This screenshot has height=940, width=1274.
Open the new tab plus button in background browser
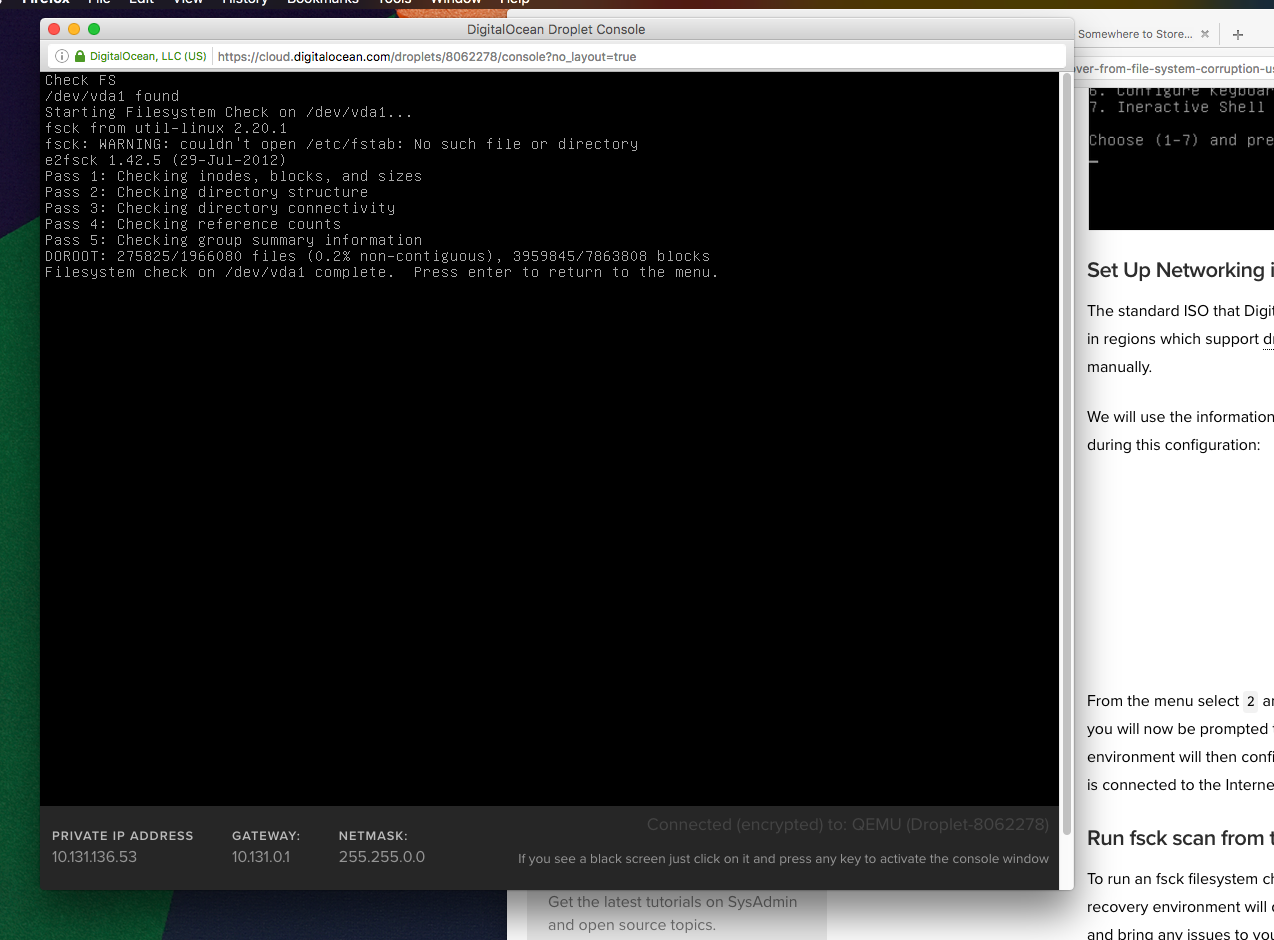[1237, 34]
